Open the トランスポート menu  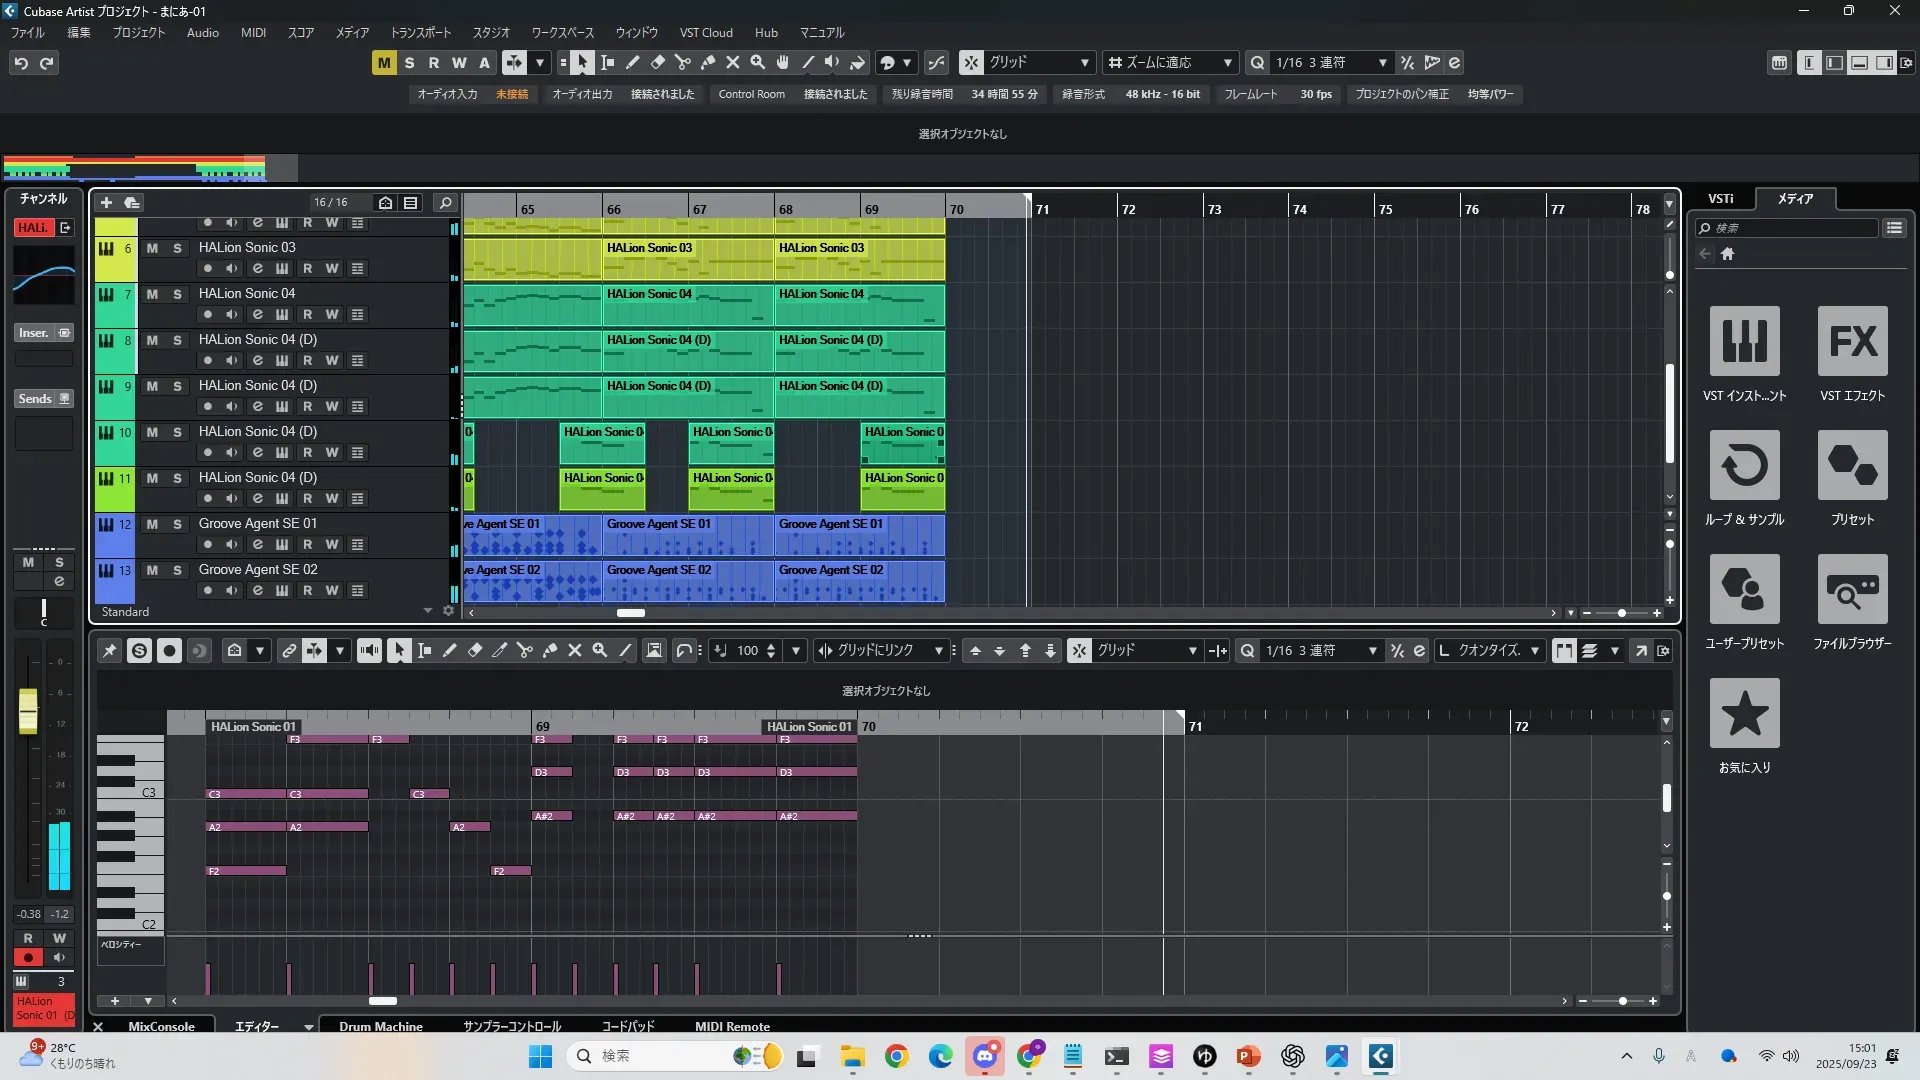[x=420, y=33]
